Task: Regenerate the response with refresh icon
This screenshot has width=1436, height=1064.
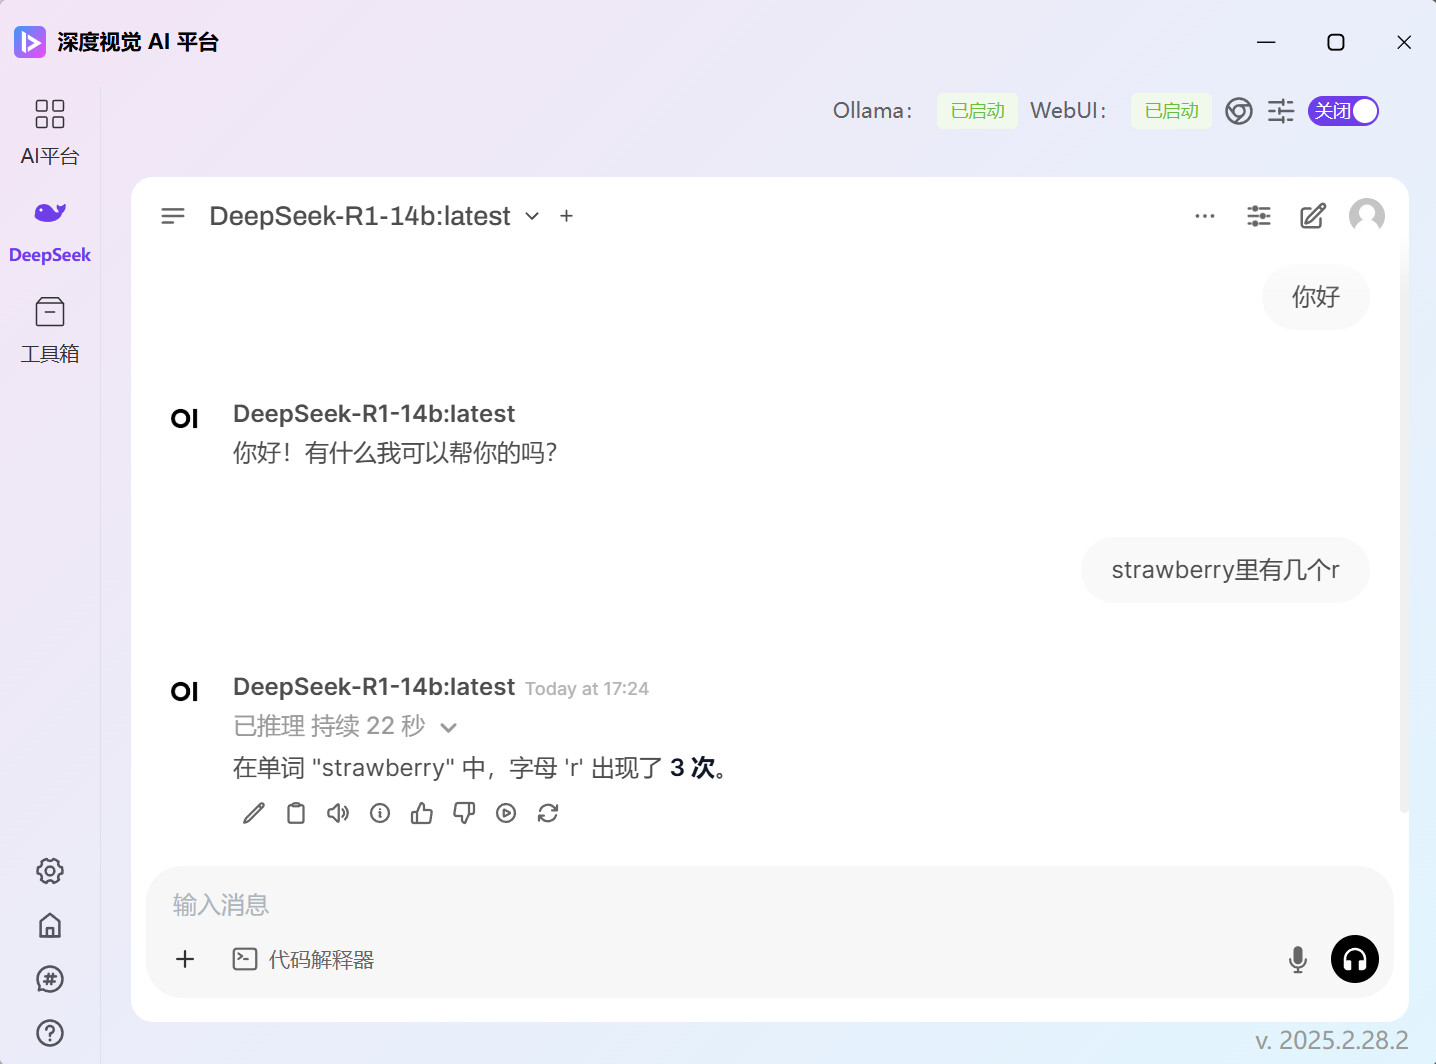Action: 548,813
